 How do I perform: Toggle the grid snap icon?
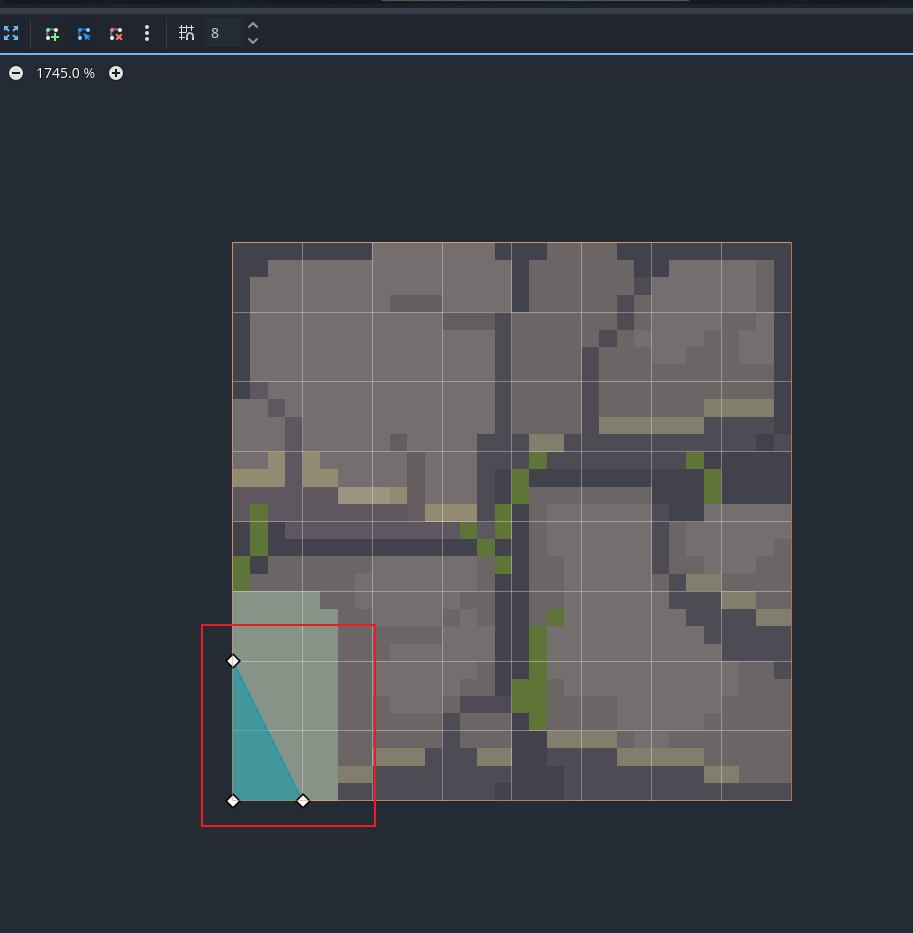click(x=186, y=33)
